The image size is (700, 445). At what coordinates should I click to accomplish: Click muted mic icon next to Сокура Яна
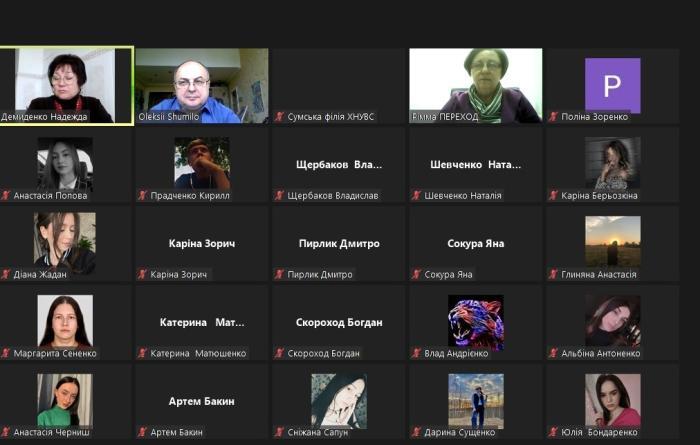[416, 275]
